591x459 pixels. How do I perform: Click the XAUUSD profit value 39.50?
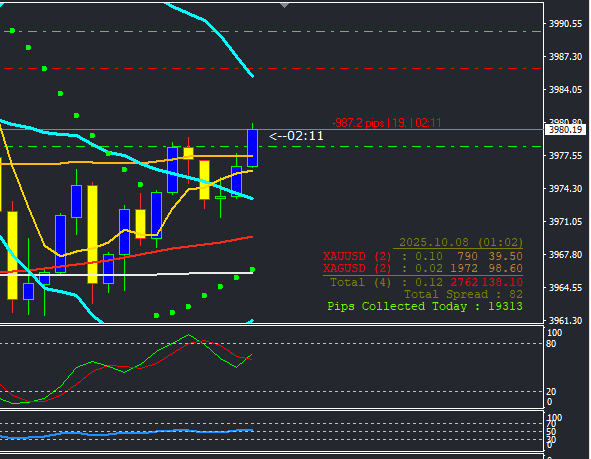(x=505, y=256)
